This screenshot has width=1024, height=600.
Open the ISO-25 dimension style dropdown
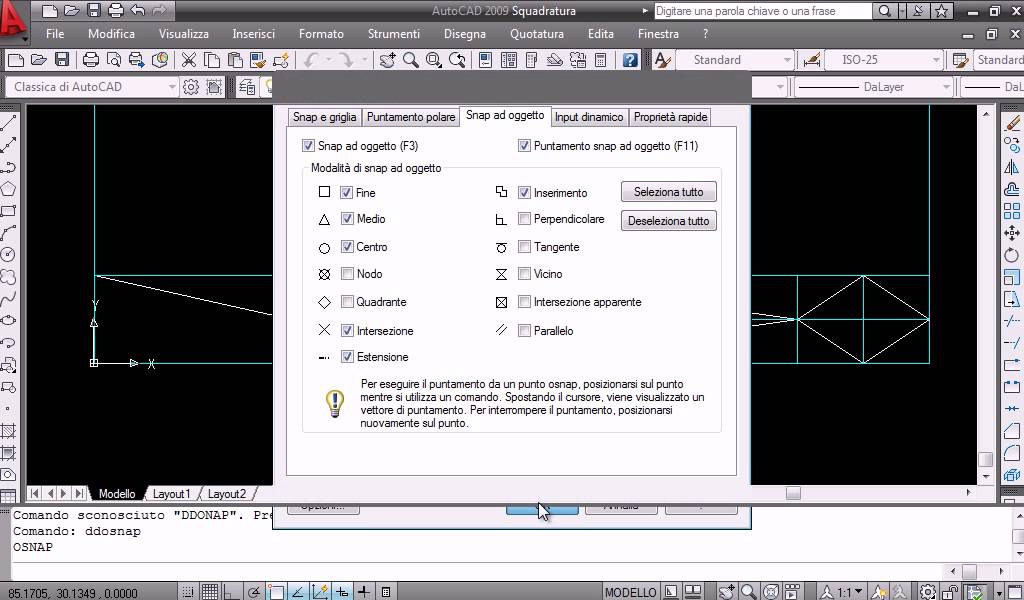[884, 60]
